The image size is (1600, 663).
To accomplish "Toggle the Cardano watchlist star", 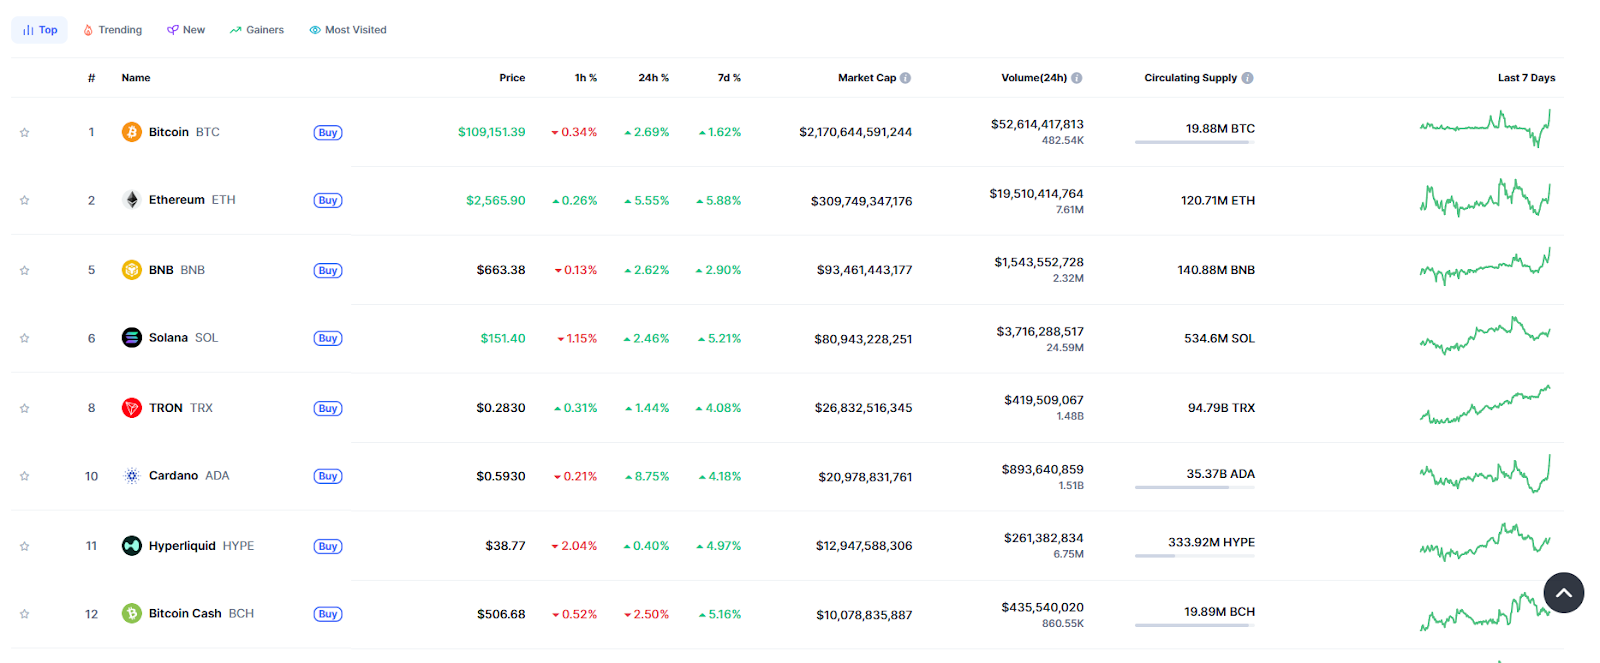I will point(24,476).
